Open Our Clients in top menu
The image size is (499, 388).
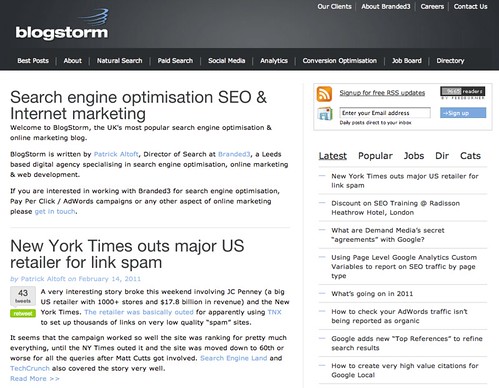coord(334,7)
